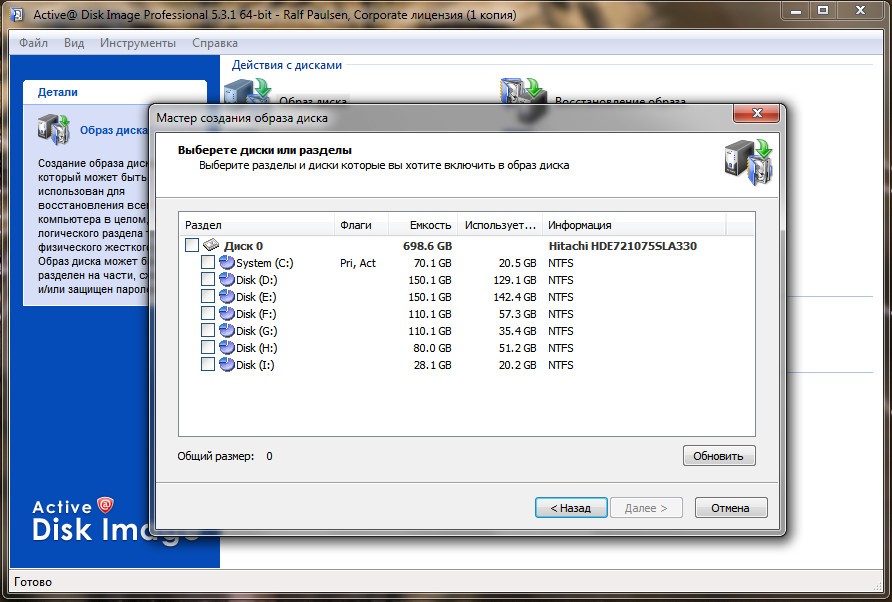Select the Disk (F:) row label
Viewport: 892px width, 602px height.
[256, 314]
